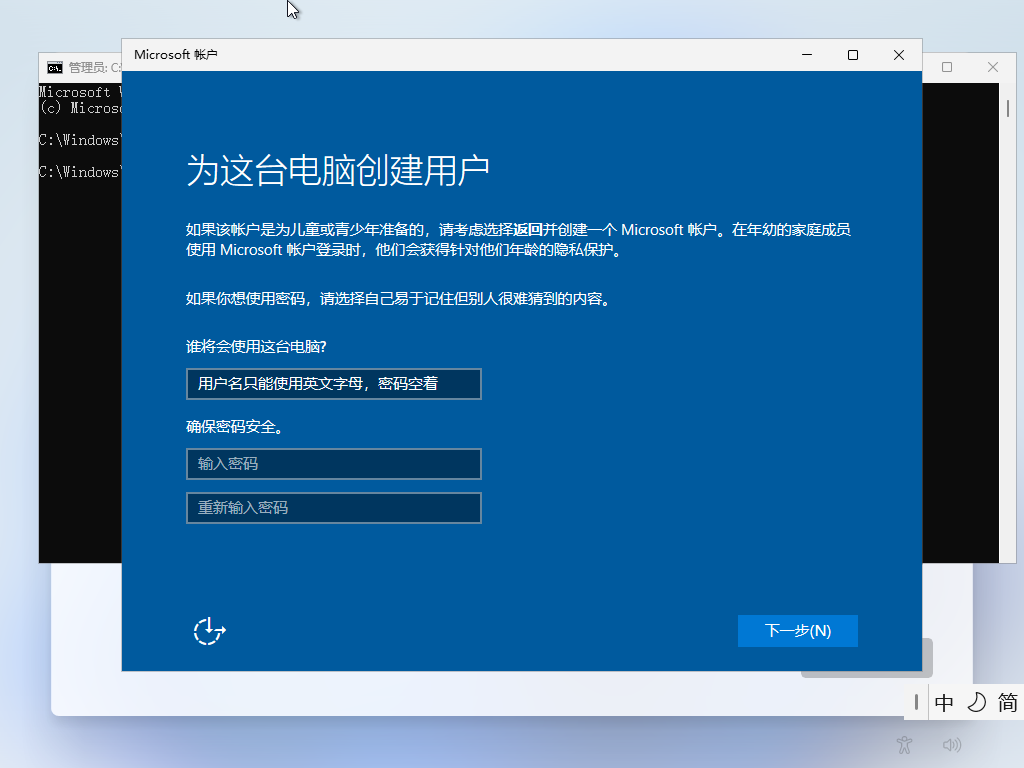This screenshot has height=768, width=1024.
Task: Maximize the Microsoft 帐户 dialog
Action: point(852,55)
